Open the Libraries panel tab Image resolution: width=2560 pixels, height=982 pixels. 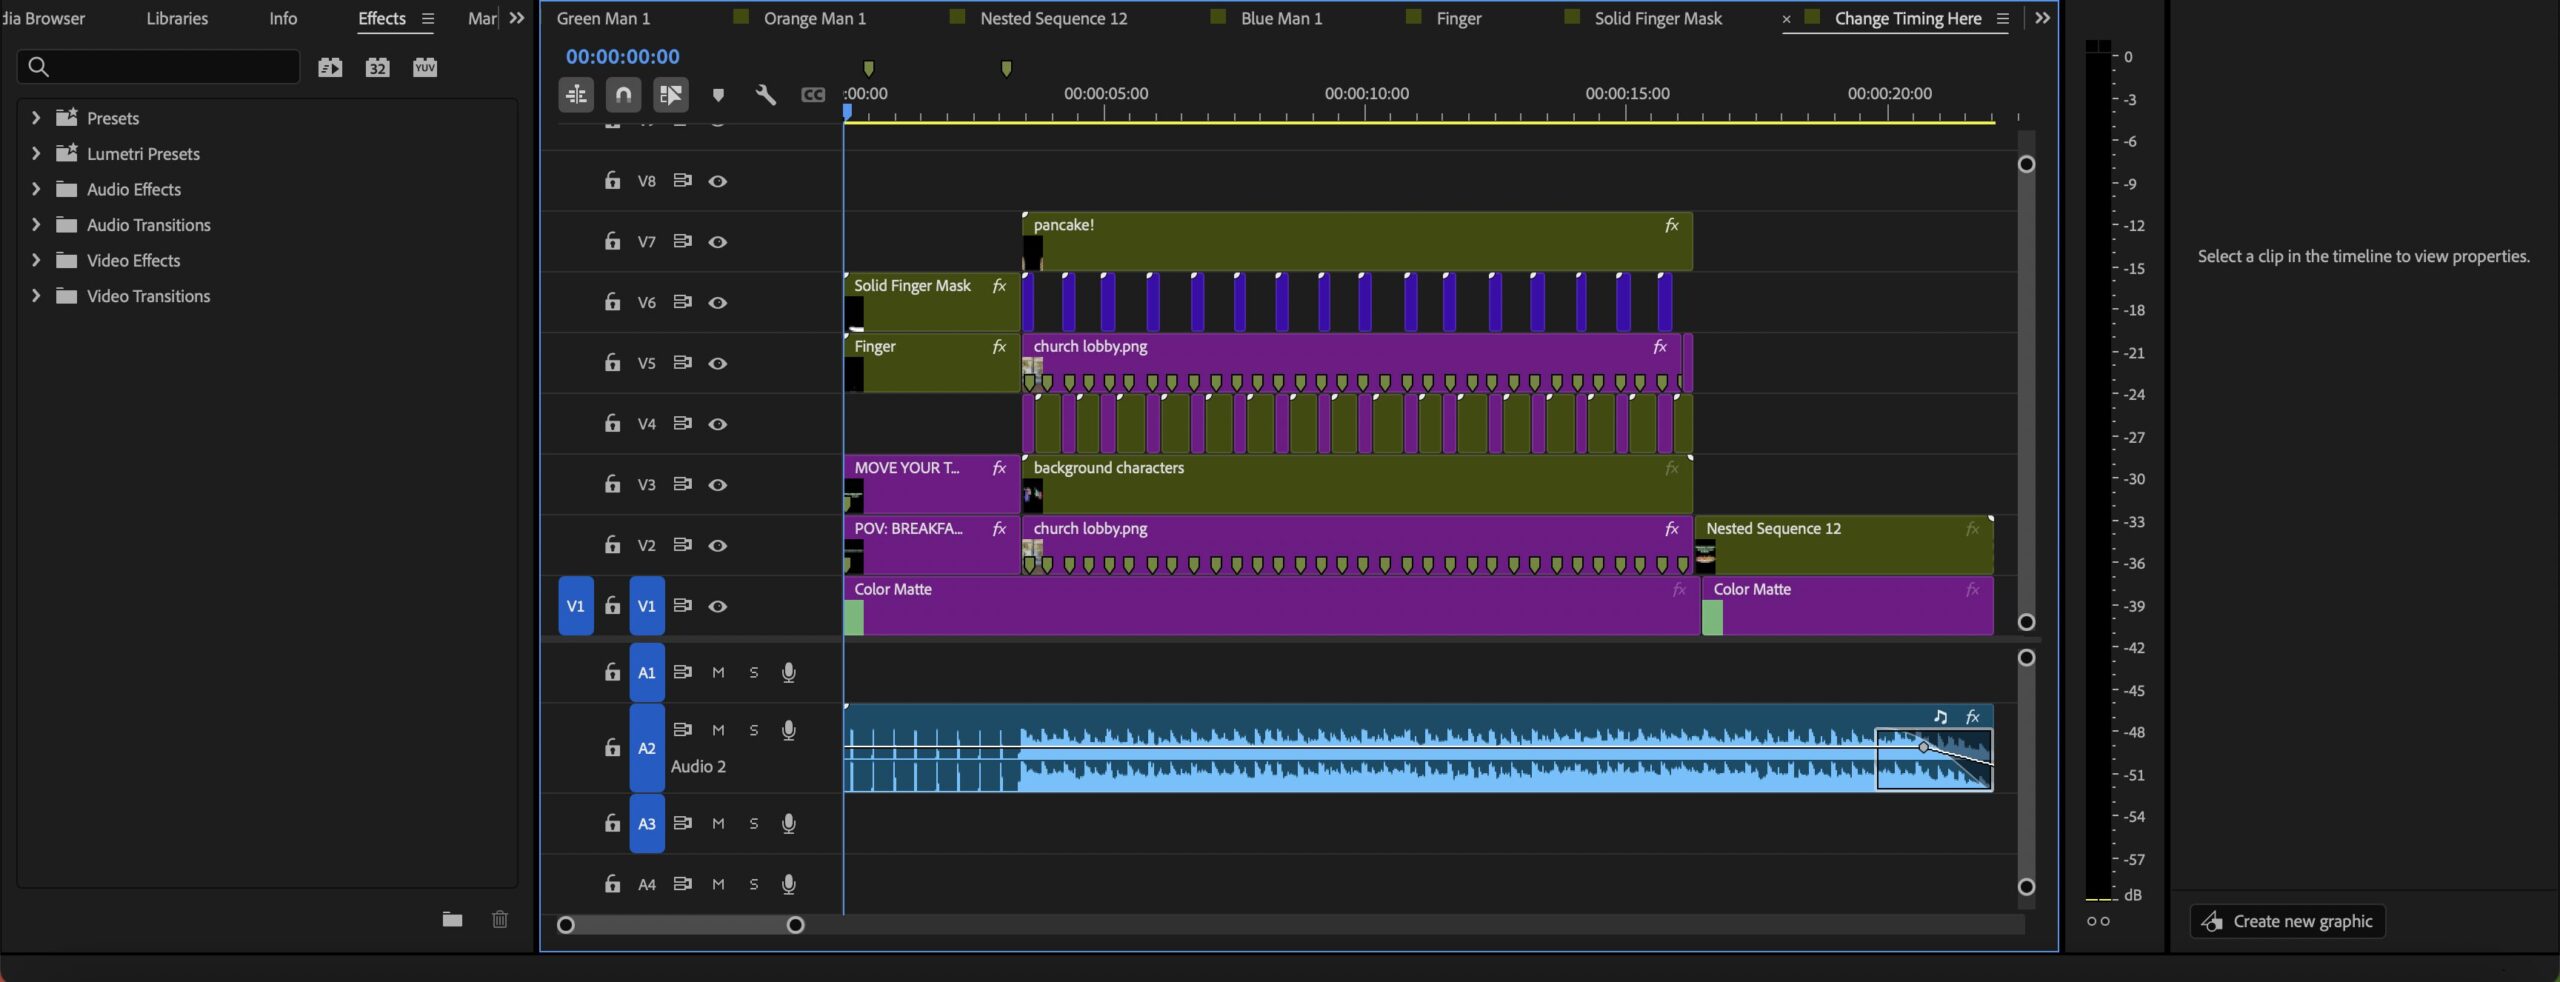click(177, 18)
